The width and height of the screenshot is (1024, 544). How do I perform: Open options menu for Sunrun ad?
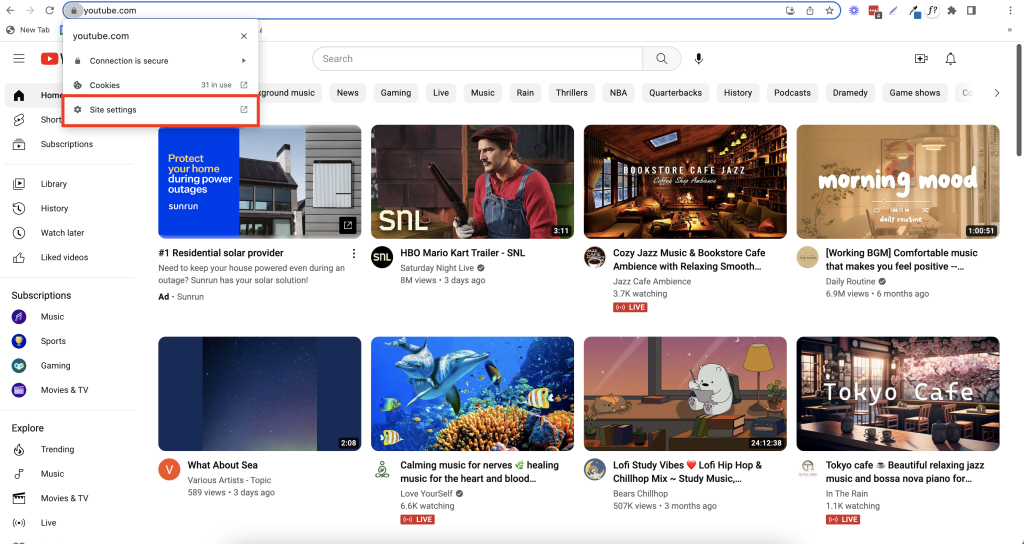tap(352, 255)
